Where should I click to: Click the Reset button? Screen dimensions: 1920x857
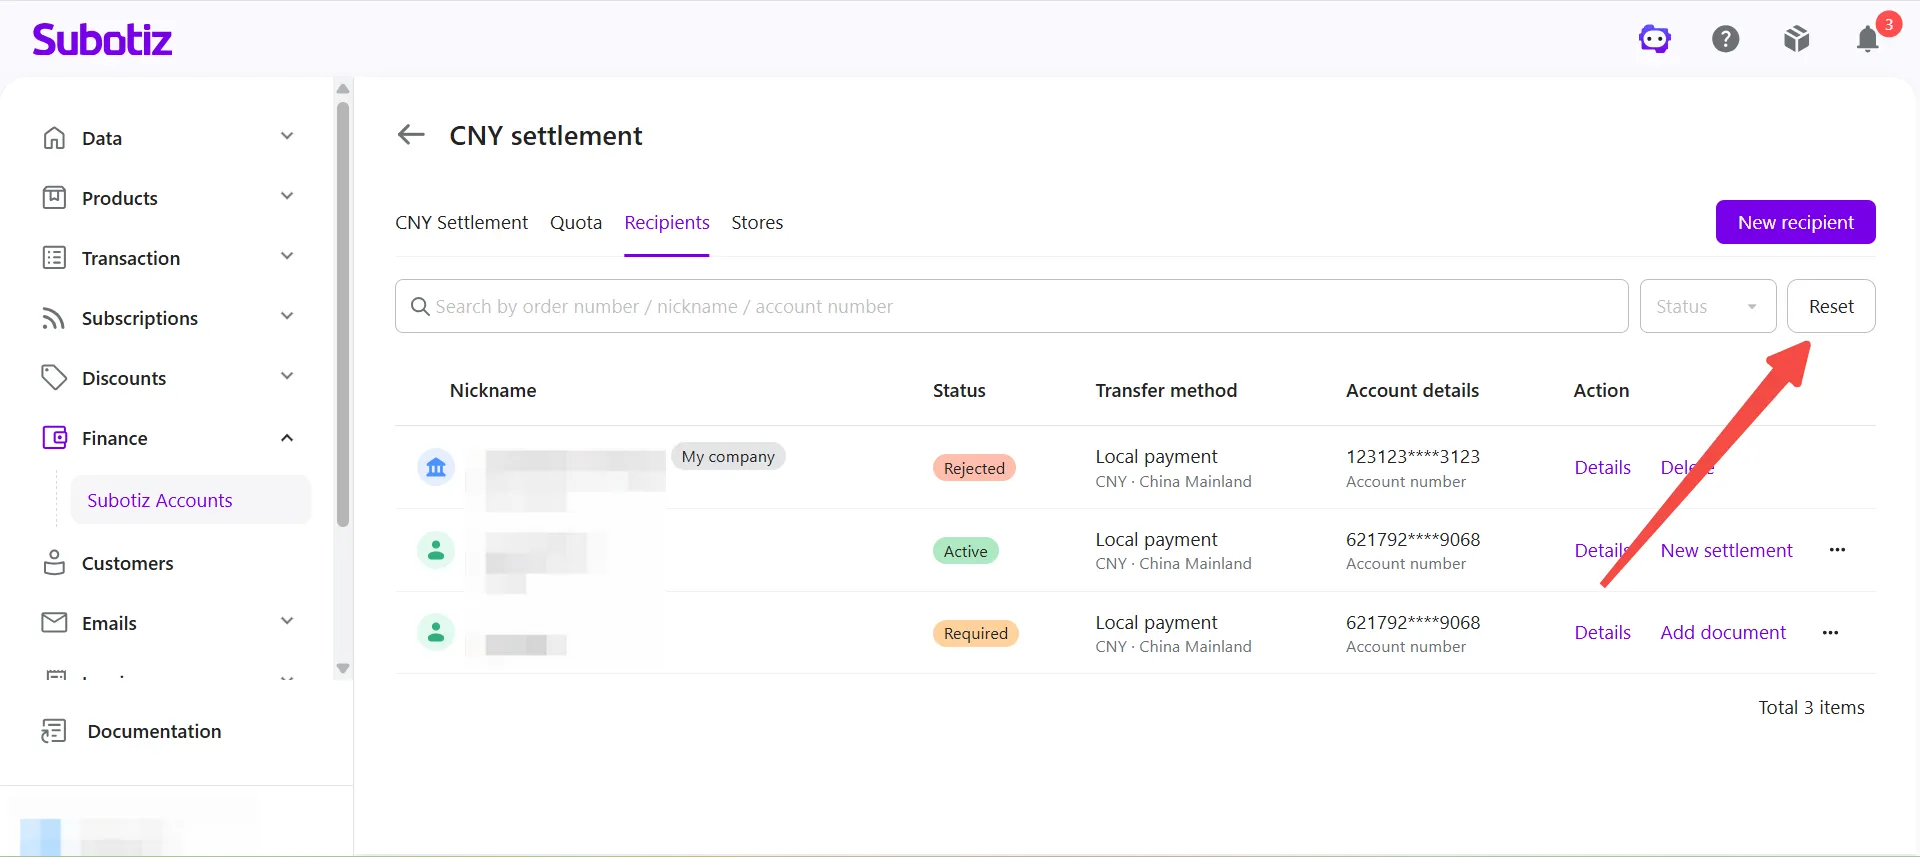[1831, 306]
